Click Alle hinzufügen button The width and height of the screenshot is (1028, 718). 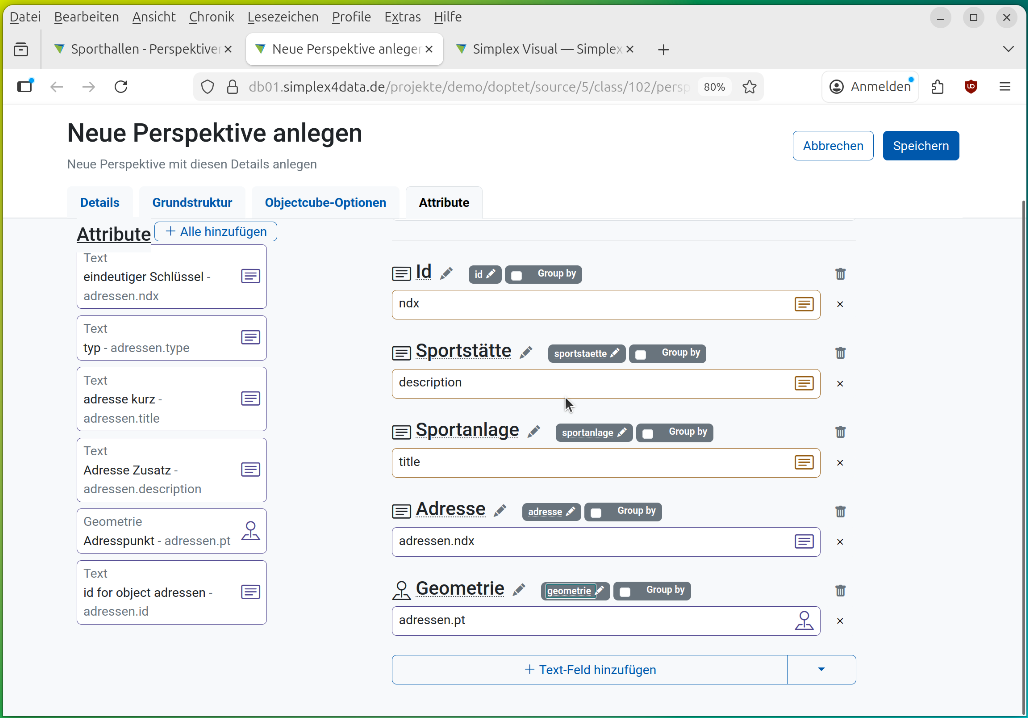(216, 232)
